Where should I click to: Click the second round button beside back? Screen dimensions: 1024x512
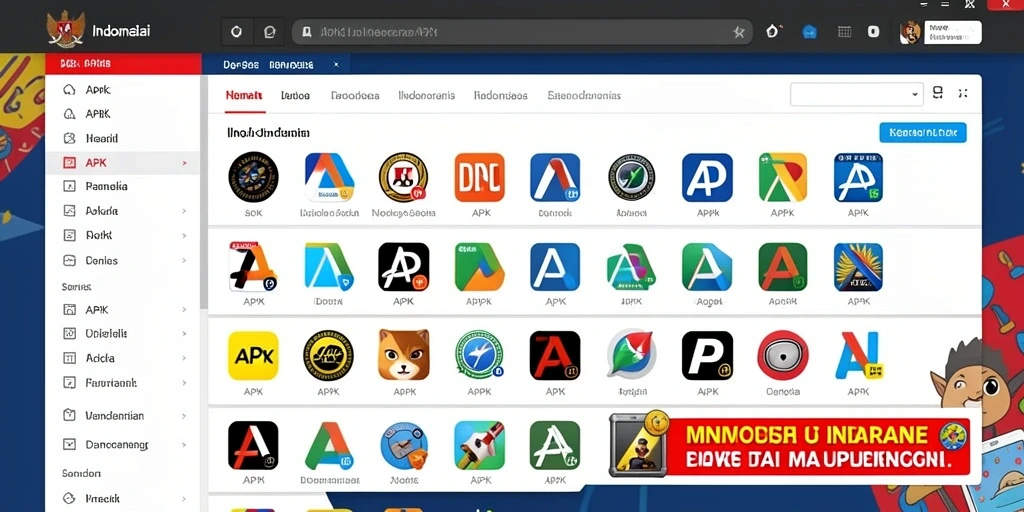[269, 32]
